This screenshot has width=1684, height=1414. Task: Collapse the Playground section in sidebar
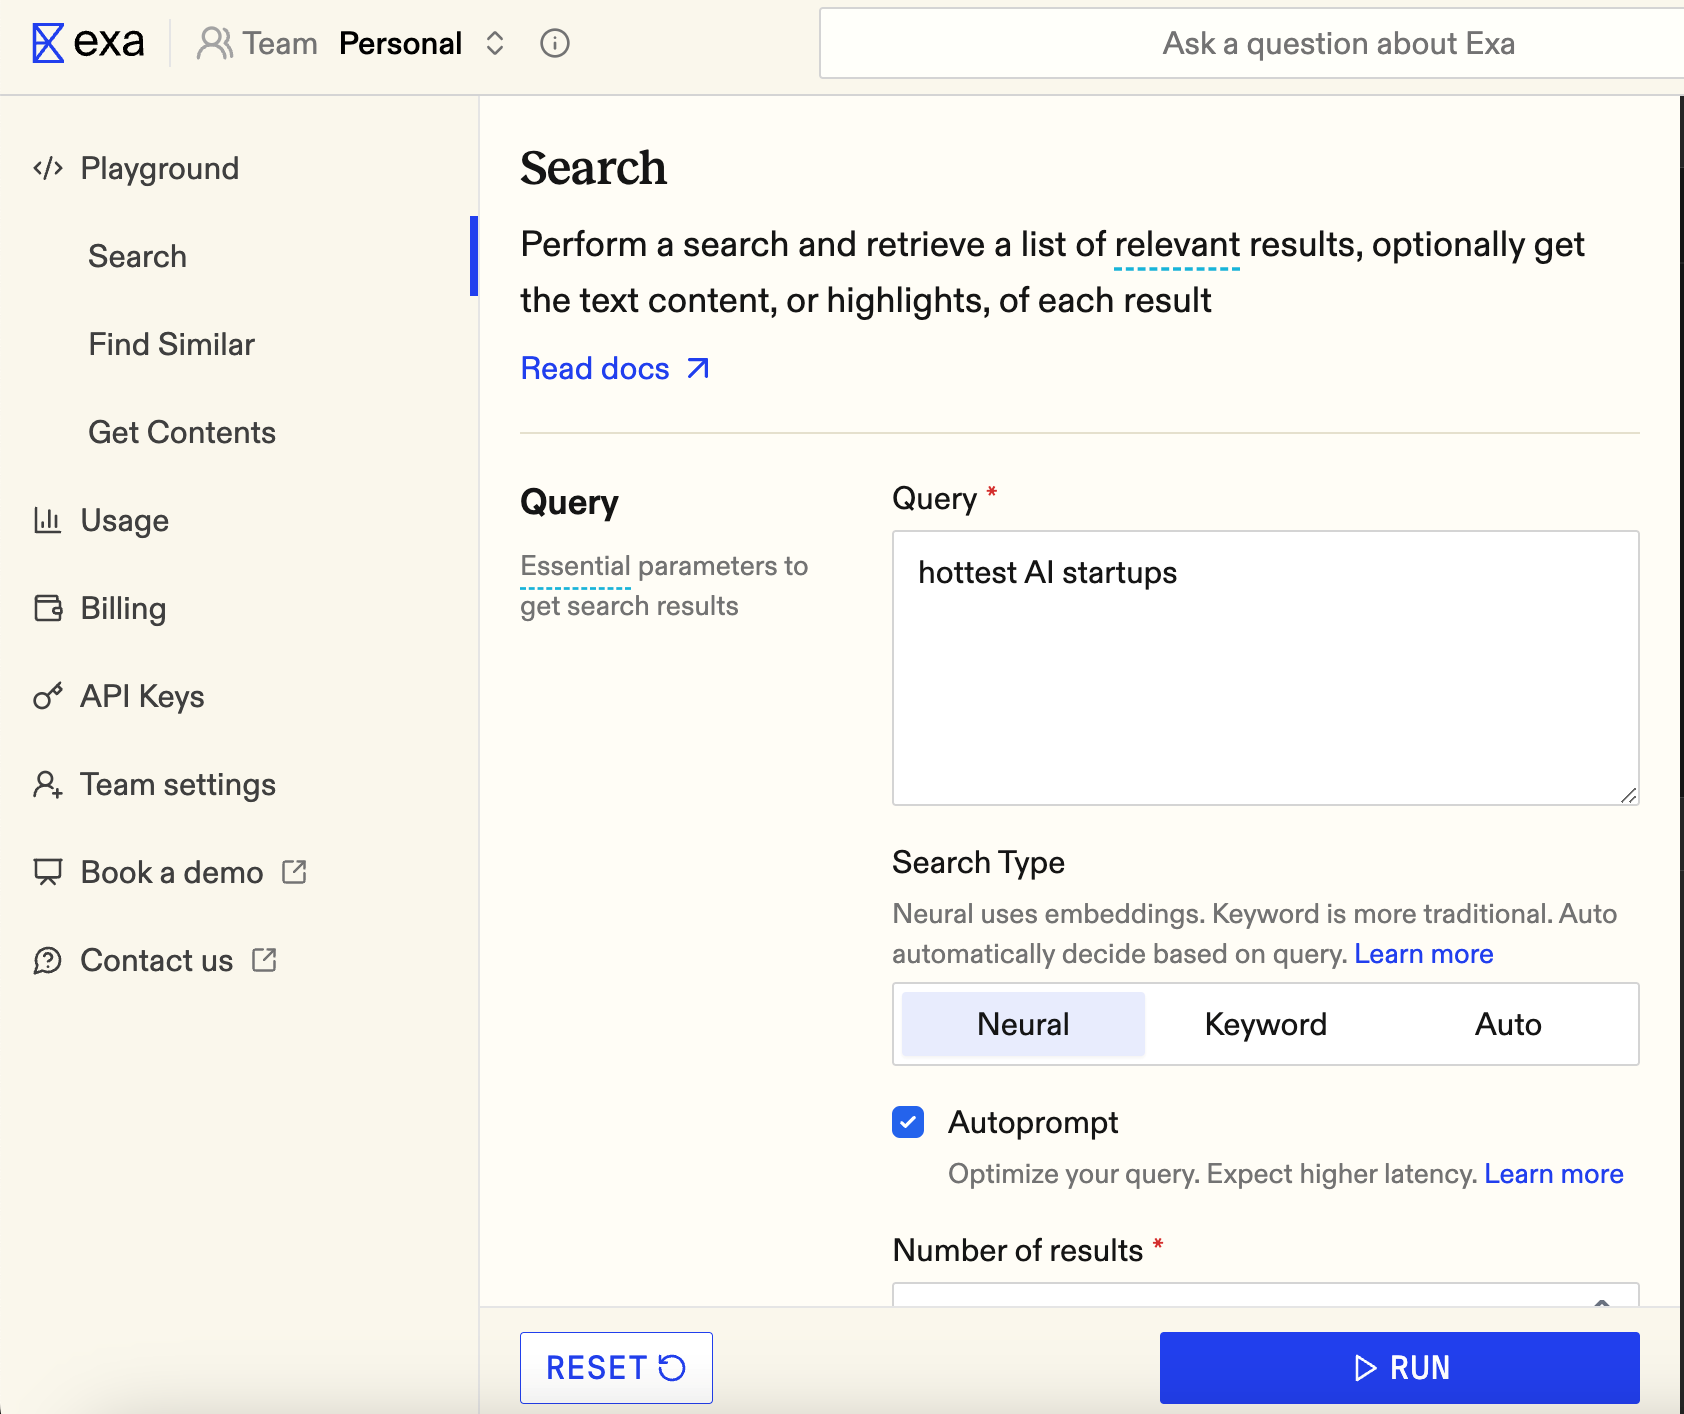[x=159, y=168]
